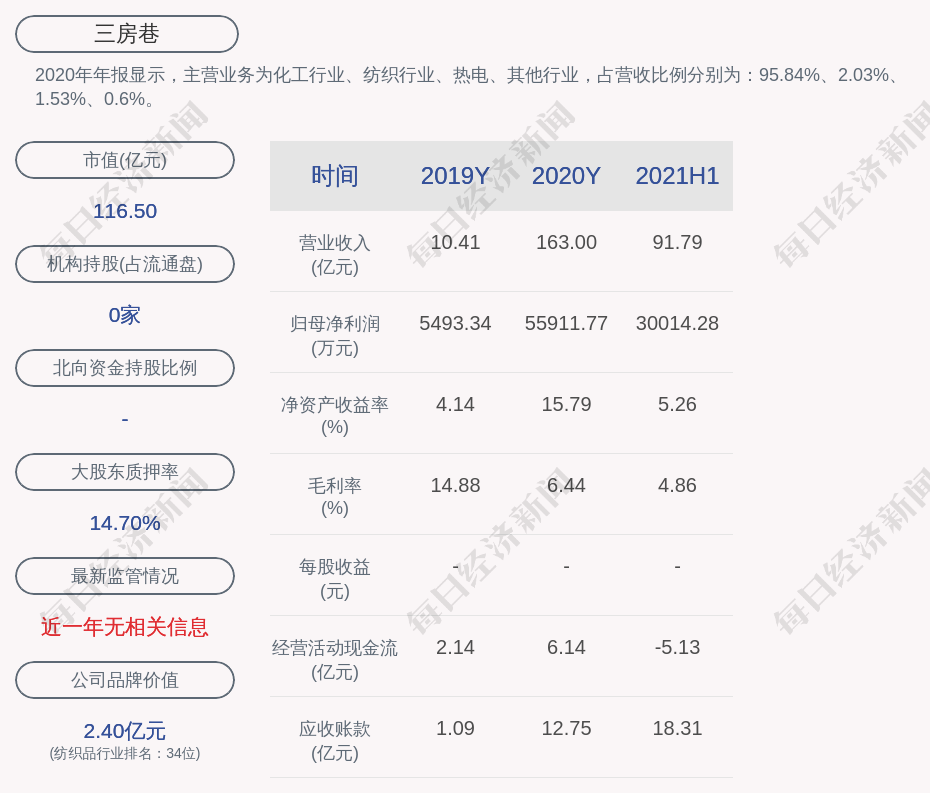Screen dimensions: 930x793
Task: Click the 2020年年报显示 description paragraph
Action: tap(467, 87)
